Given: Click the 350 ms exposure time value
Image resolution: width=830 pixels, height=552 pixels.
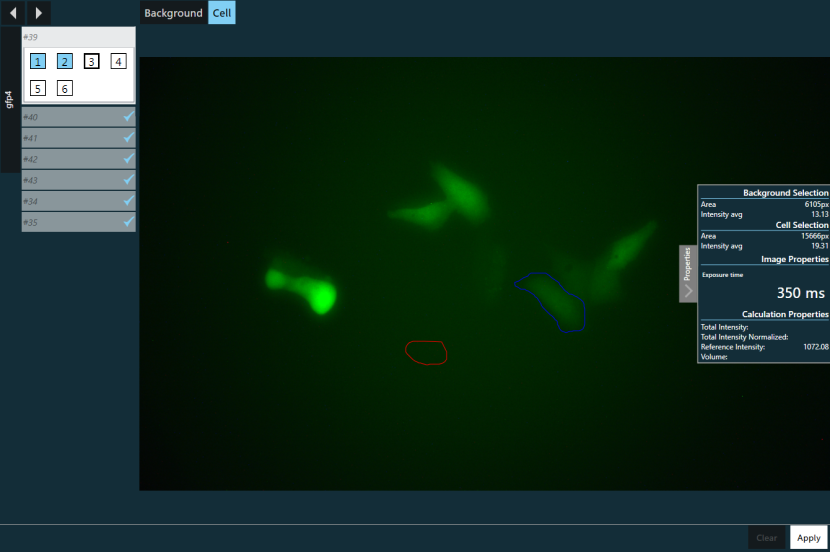Looking at the screenshot, I should point(800,293).
